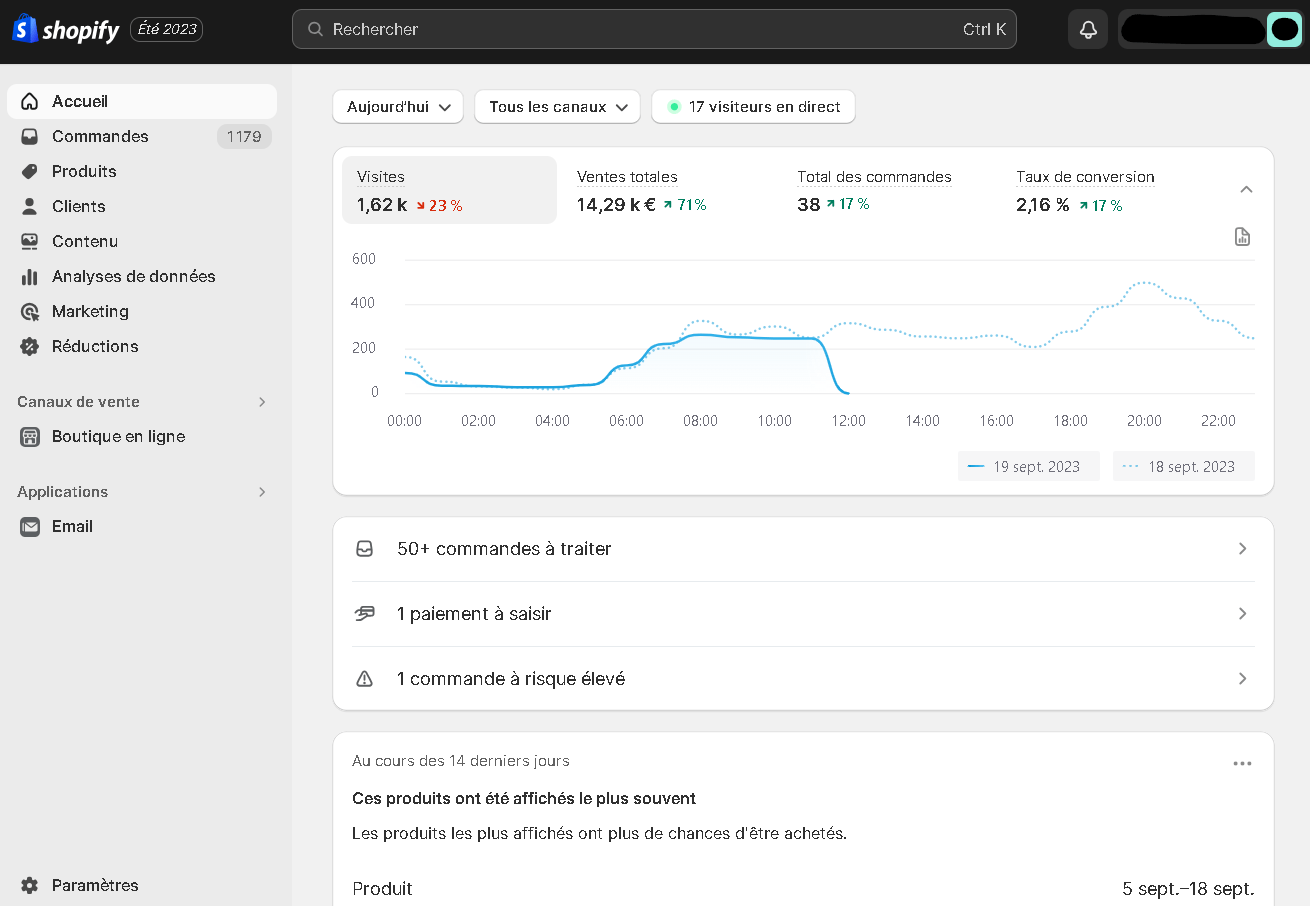Open Paramètres gear icon
The height and width of the screenshot is (906, 1310).
(30, 886)
